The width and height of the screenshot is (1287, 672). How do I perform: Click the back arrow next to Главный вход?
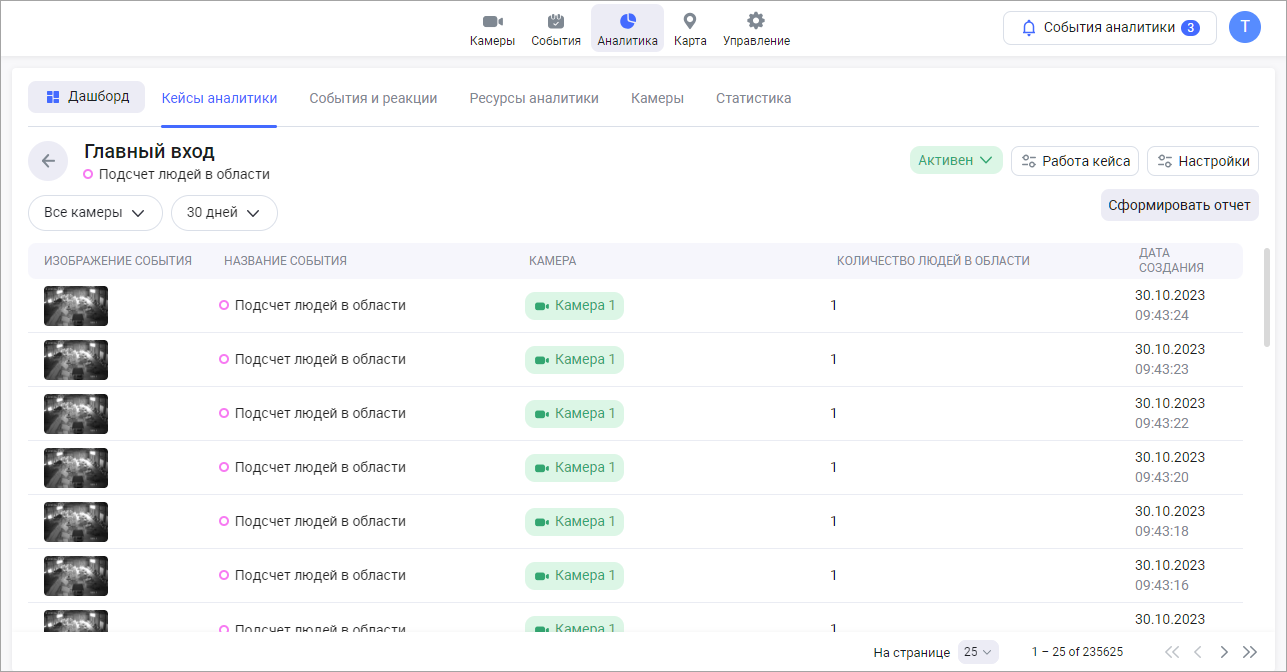click(x=48, y=161)
